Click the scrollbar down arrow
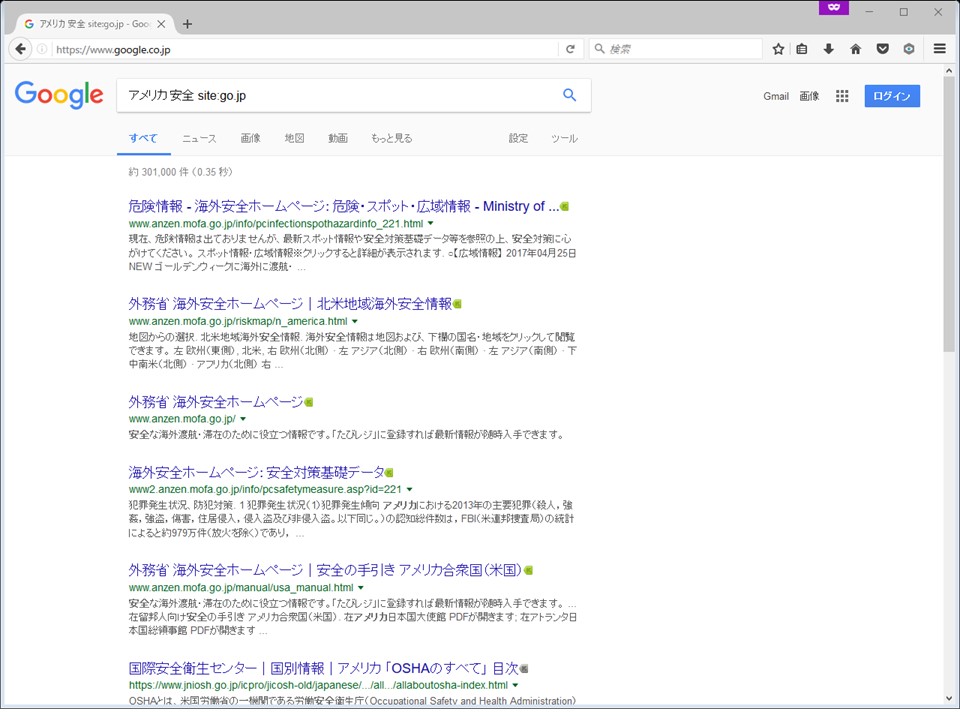The width and height of the screenshot is (960, 720). (949, 698)
